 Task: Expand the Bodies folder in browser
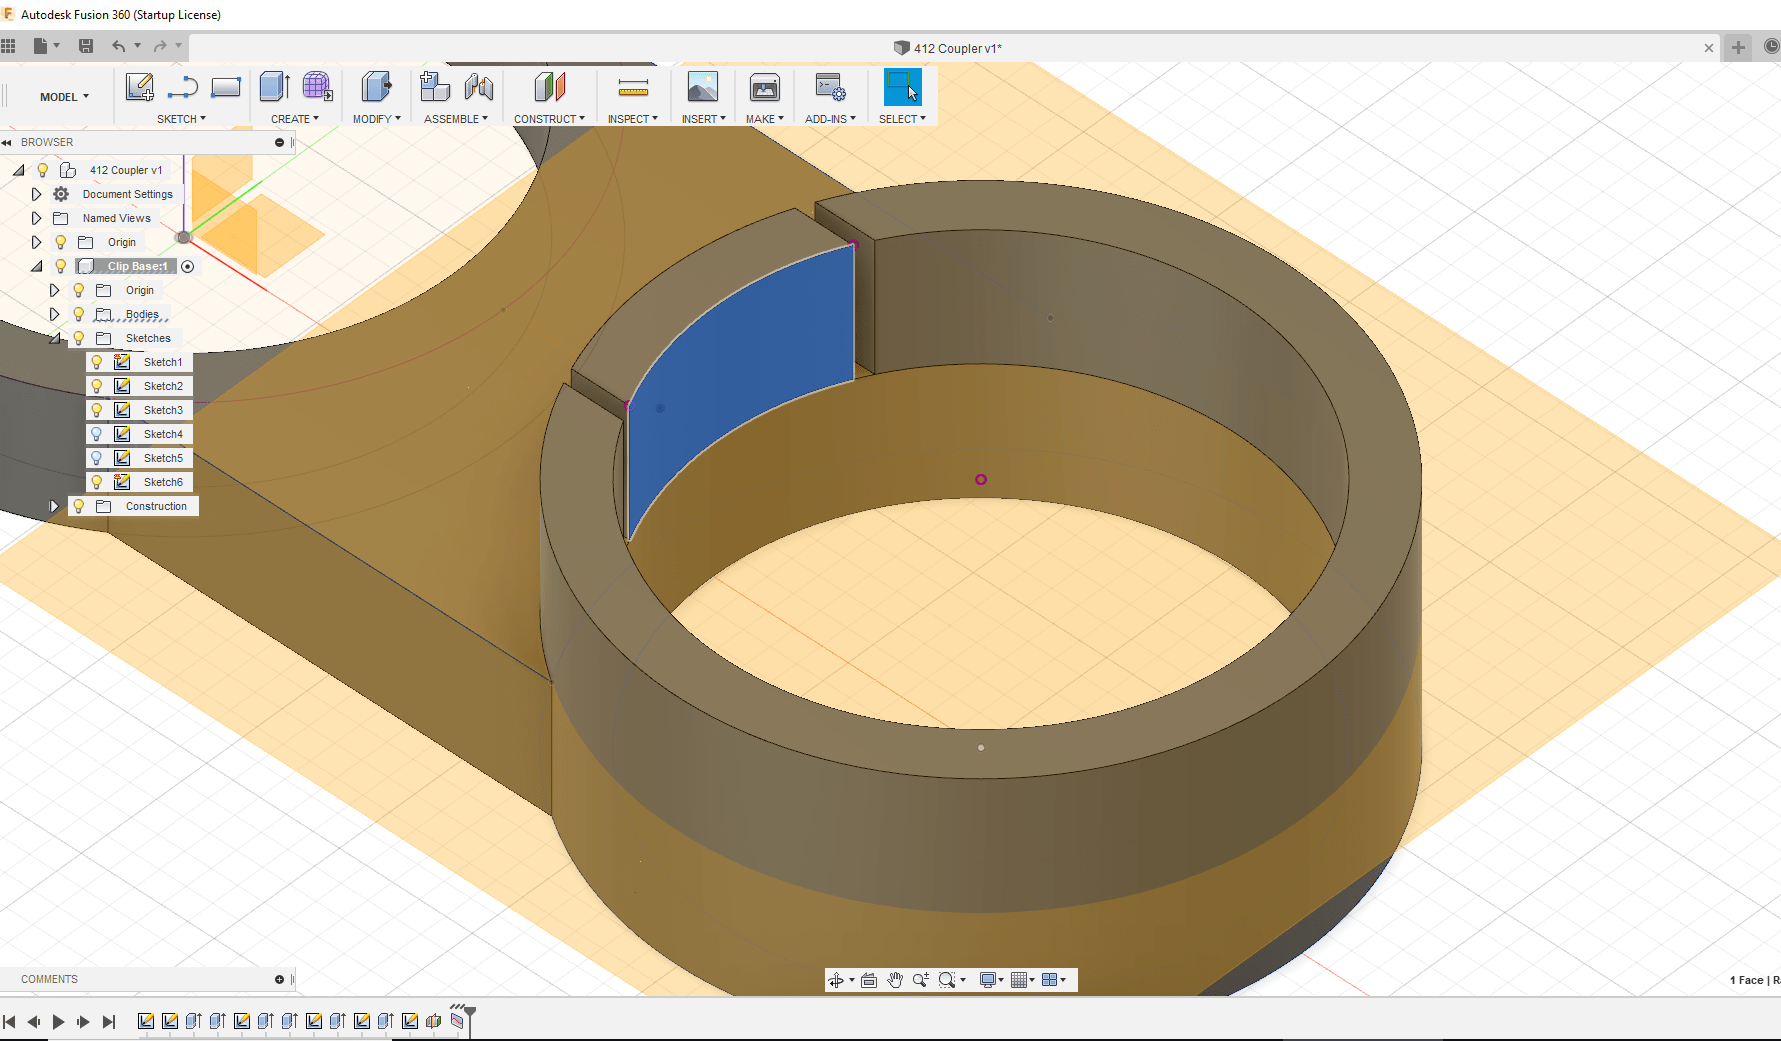(x=54, y=314)
